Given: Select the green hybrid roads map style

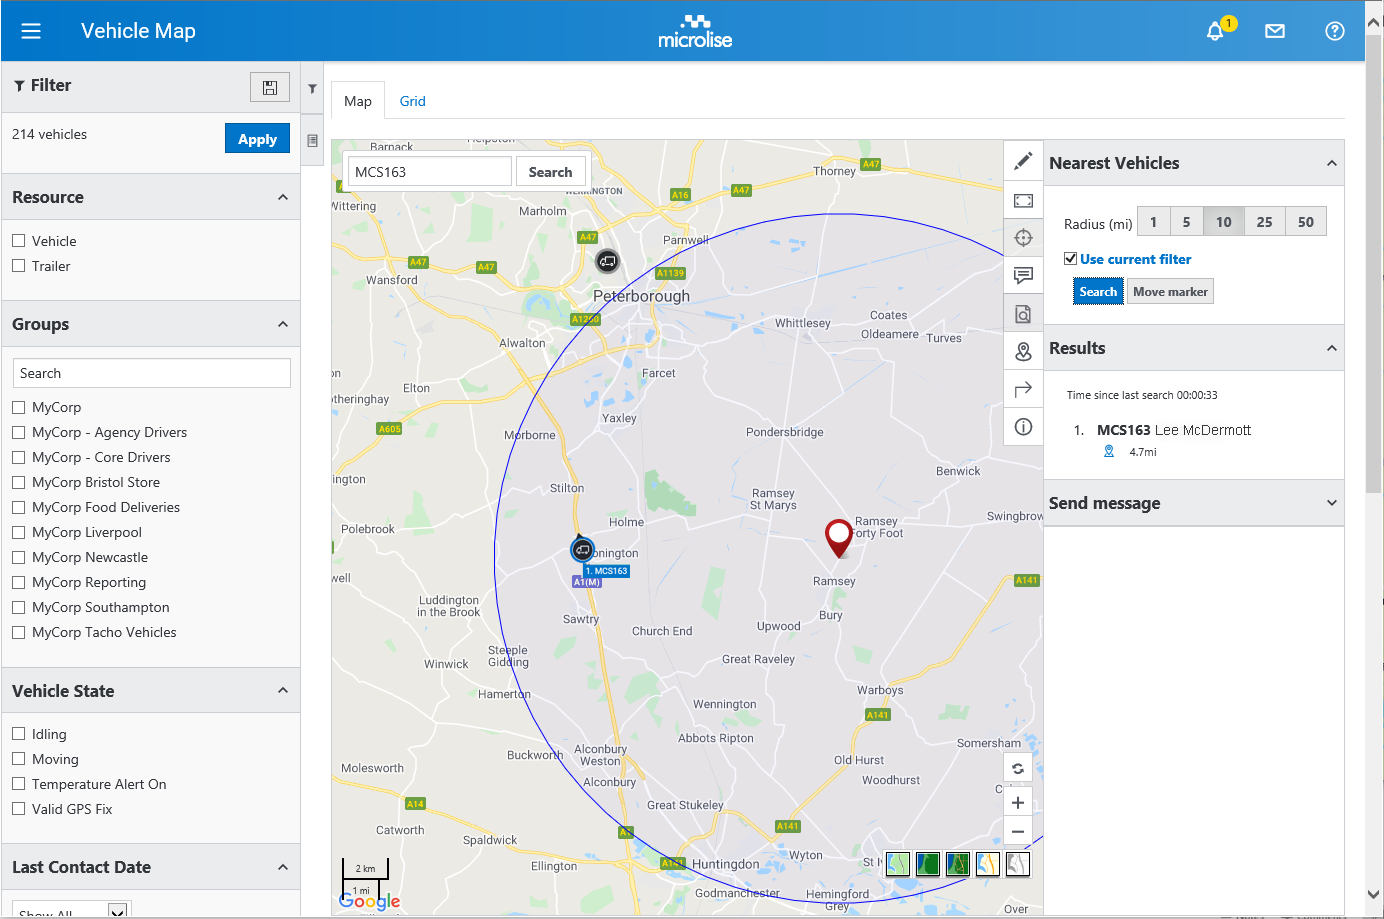Looking at the screenshot, I should 958,863.
